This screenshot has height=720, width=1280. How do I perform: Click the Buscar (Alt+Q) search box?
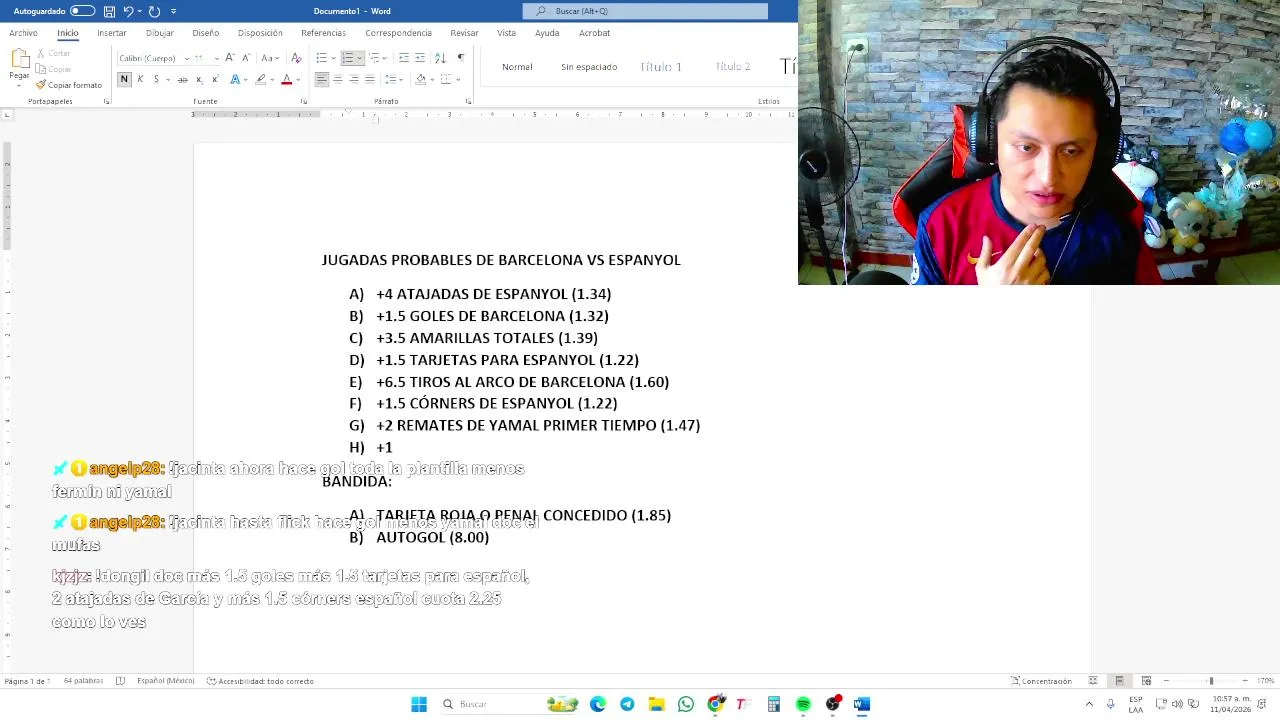[645, 11]
